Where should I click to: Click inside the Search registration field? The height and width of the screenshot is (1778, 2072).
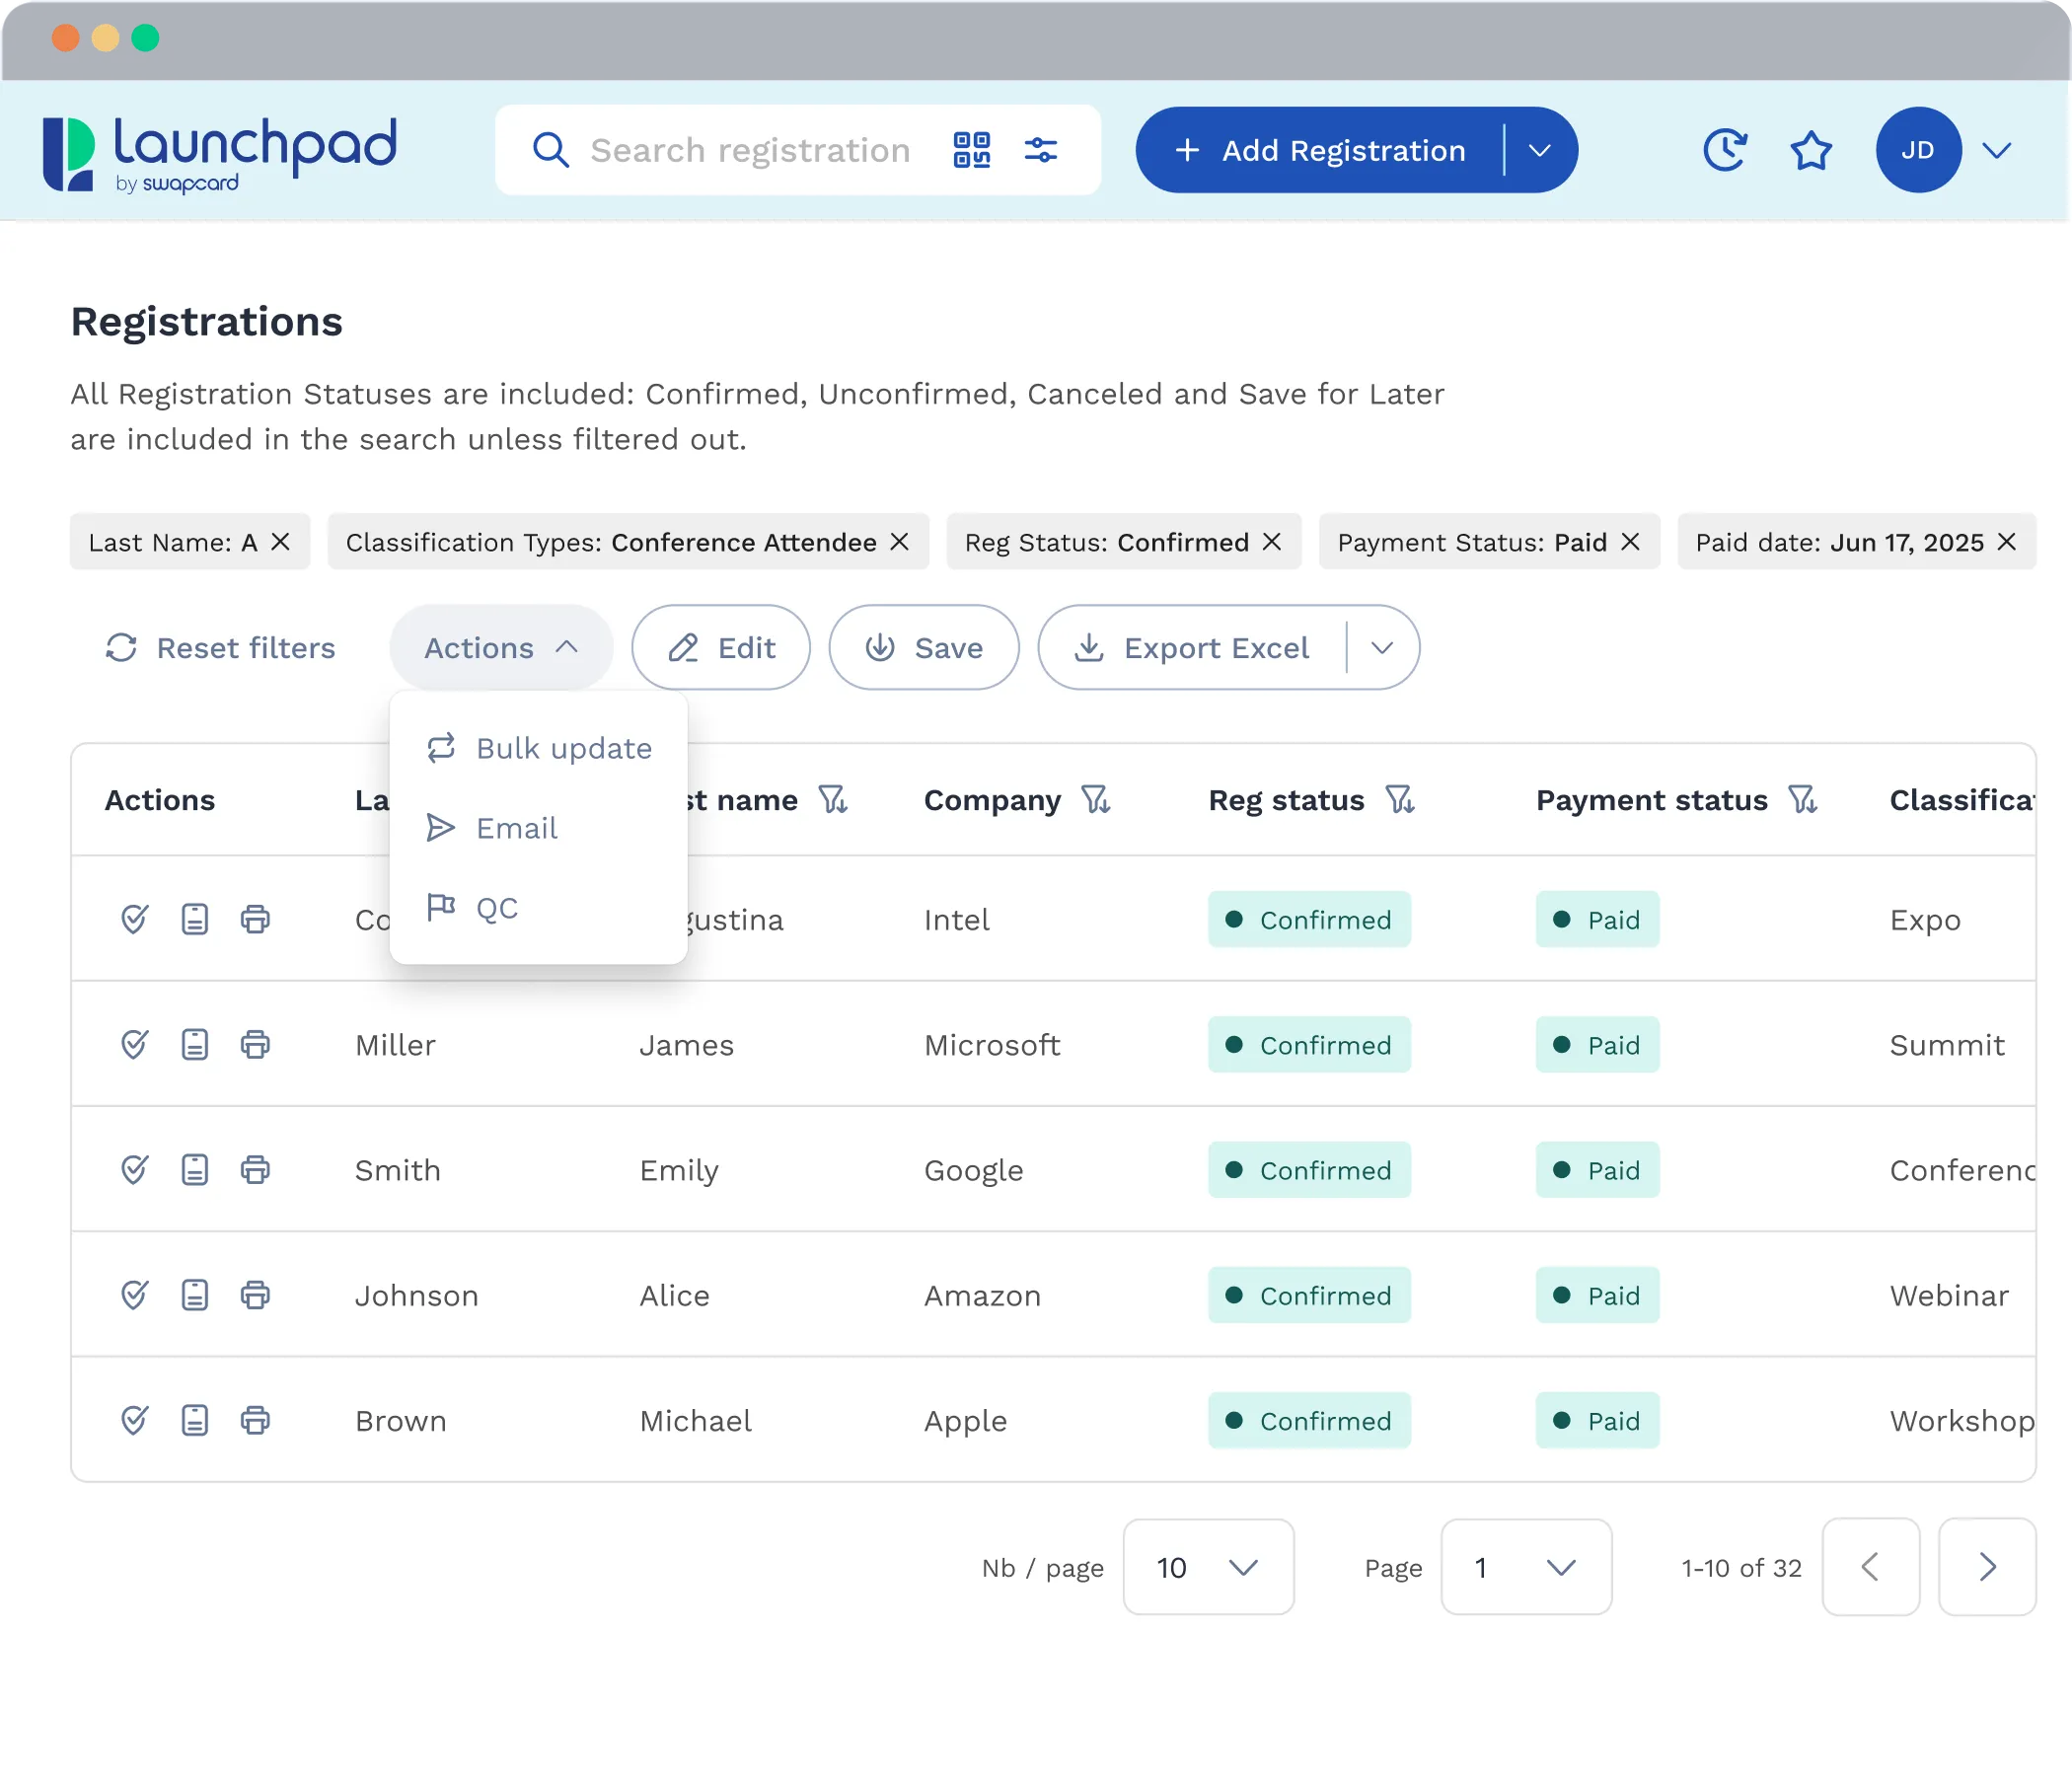click(750, 150)
